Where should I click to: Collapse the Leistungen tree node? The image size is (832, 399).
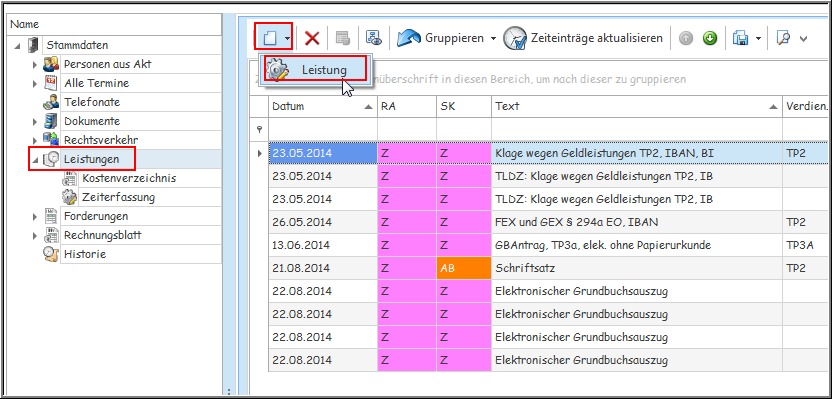[x=35, y=159]
